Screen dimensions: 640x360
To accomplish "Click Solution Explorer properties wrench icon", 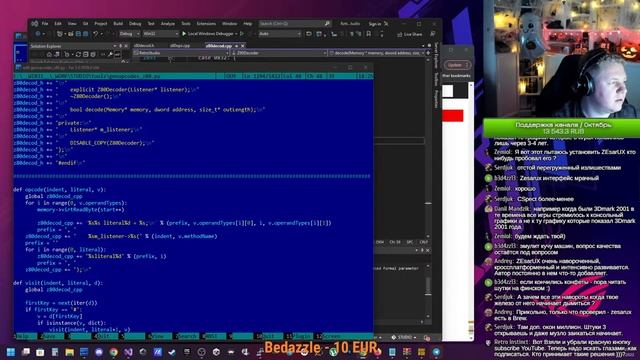I will (x=110, y=54).
